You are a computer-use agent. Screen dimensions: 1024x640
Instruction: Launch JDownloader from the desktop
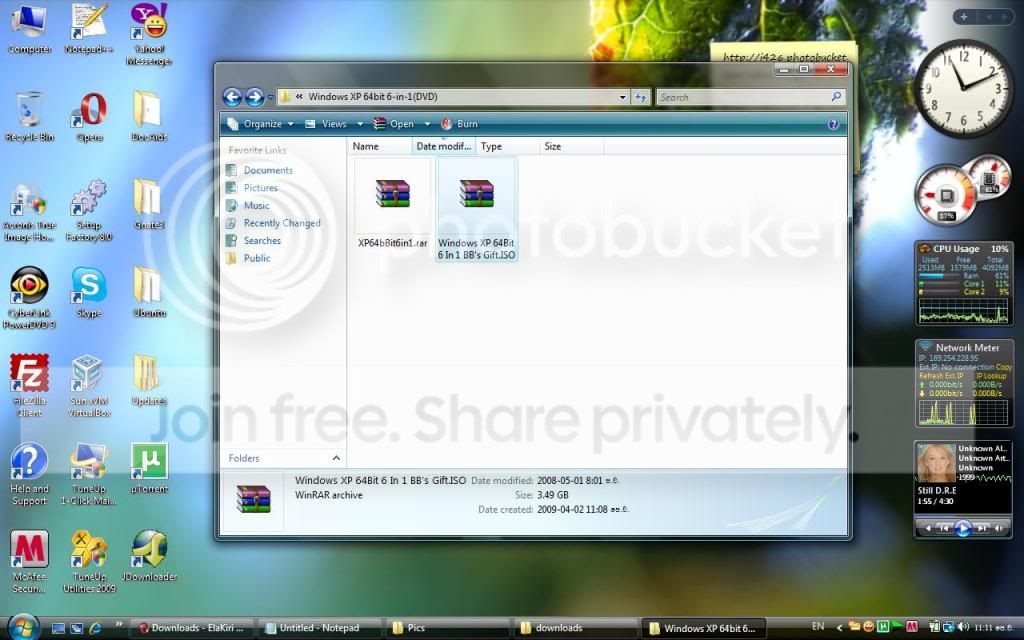pos(149,556)
